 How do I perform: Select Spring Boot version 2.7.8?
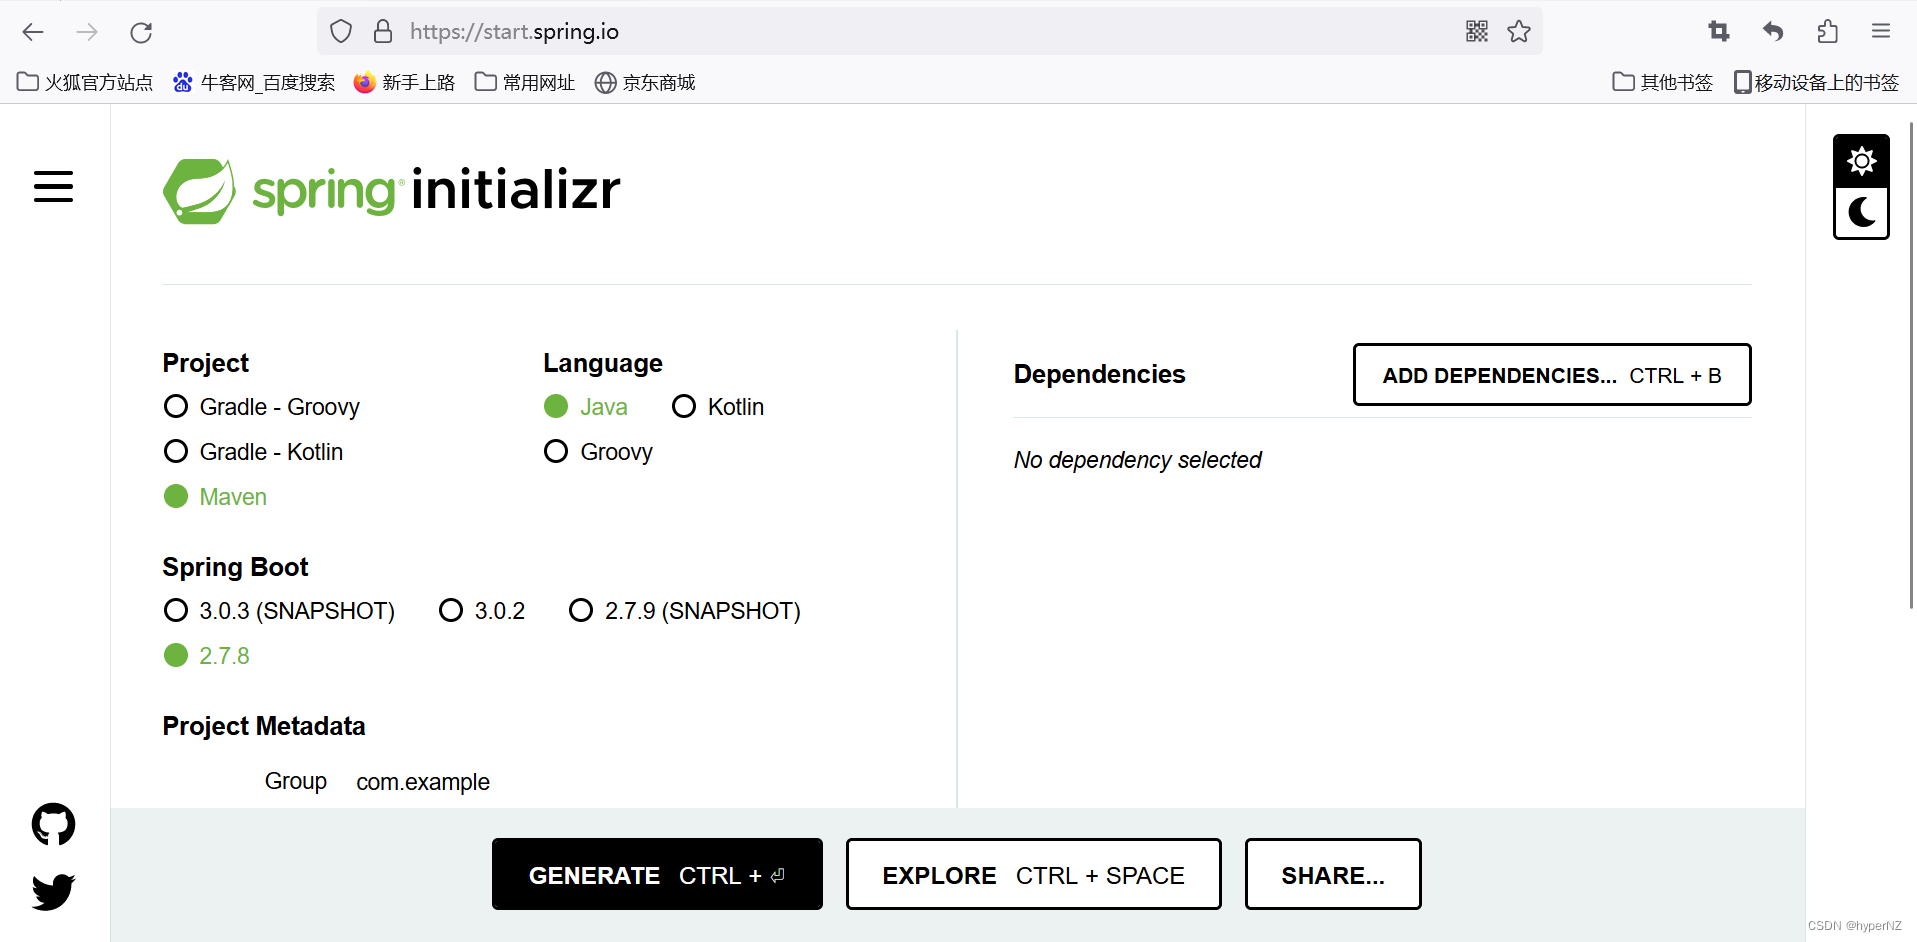click(x=207, y=656)
